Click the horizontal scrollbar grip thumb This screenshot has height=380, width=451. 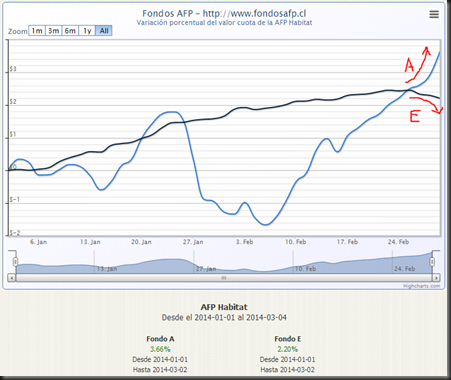tap(224, 277)
